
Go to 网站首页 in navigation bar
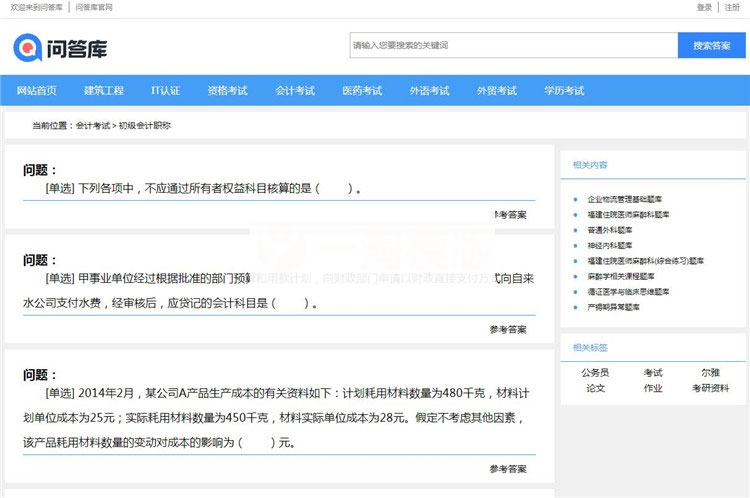[37, 91]
